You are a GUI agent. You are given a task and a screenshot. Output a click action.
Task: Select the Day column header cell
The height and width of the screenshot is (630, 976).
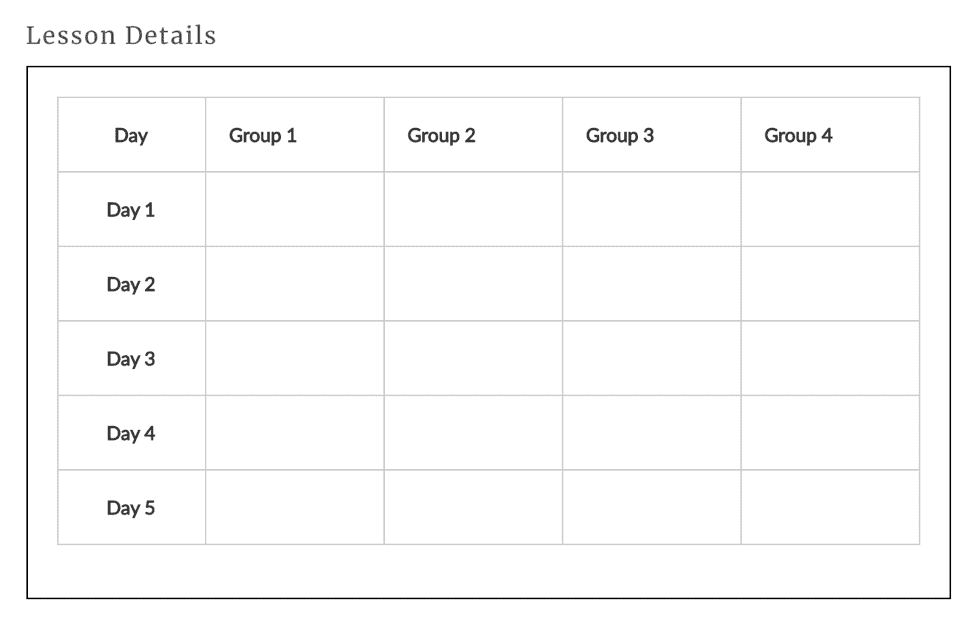(131, 135)
